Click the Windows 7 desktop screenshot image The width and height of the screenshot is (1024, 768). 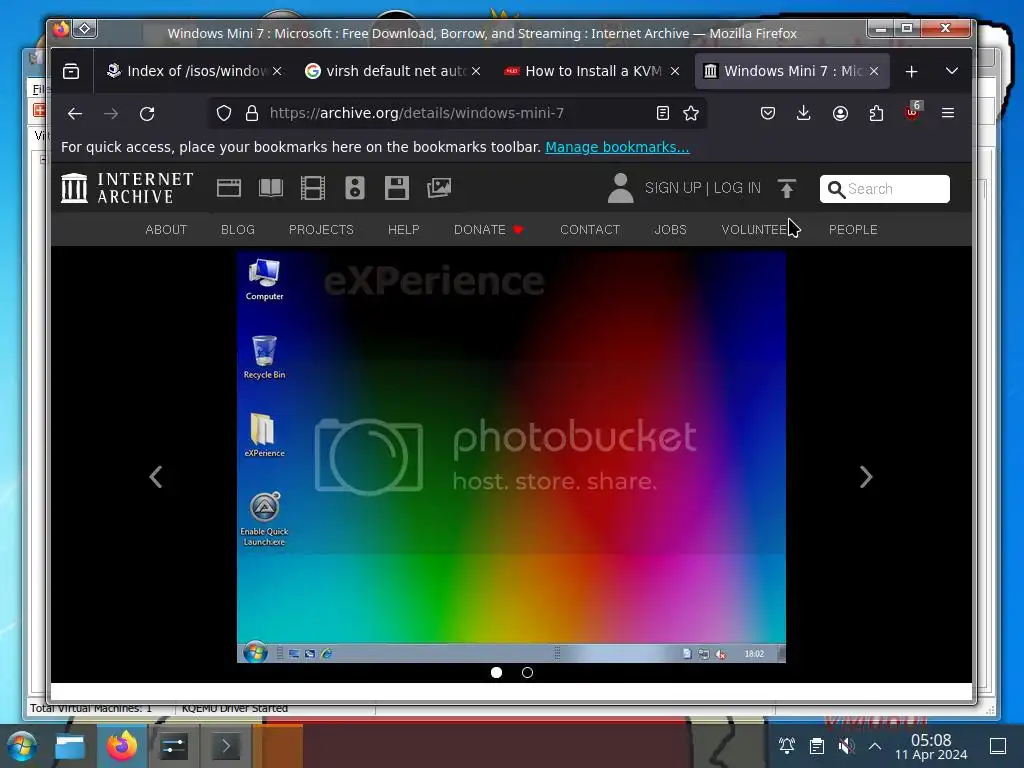point(511,457)
